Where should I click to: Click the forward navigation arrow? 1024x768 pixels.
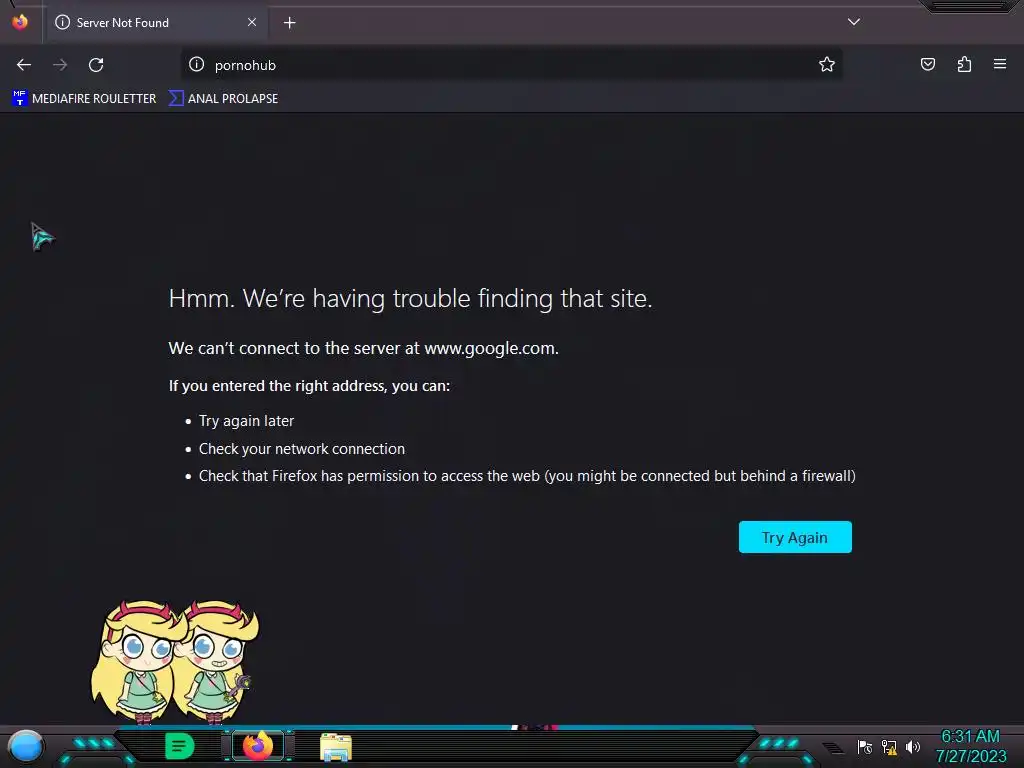tap(60, 65)
